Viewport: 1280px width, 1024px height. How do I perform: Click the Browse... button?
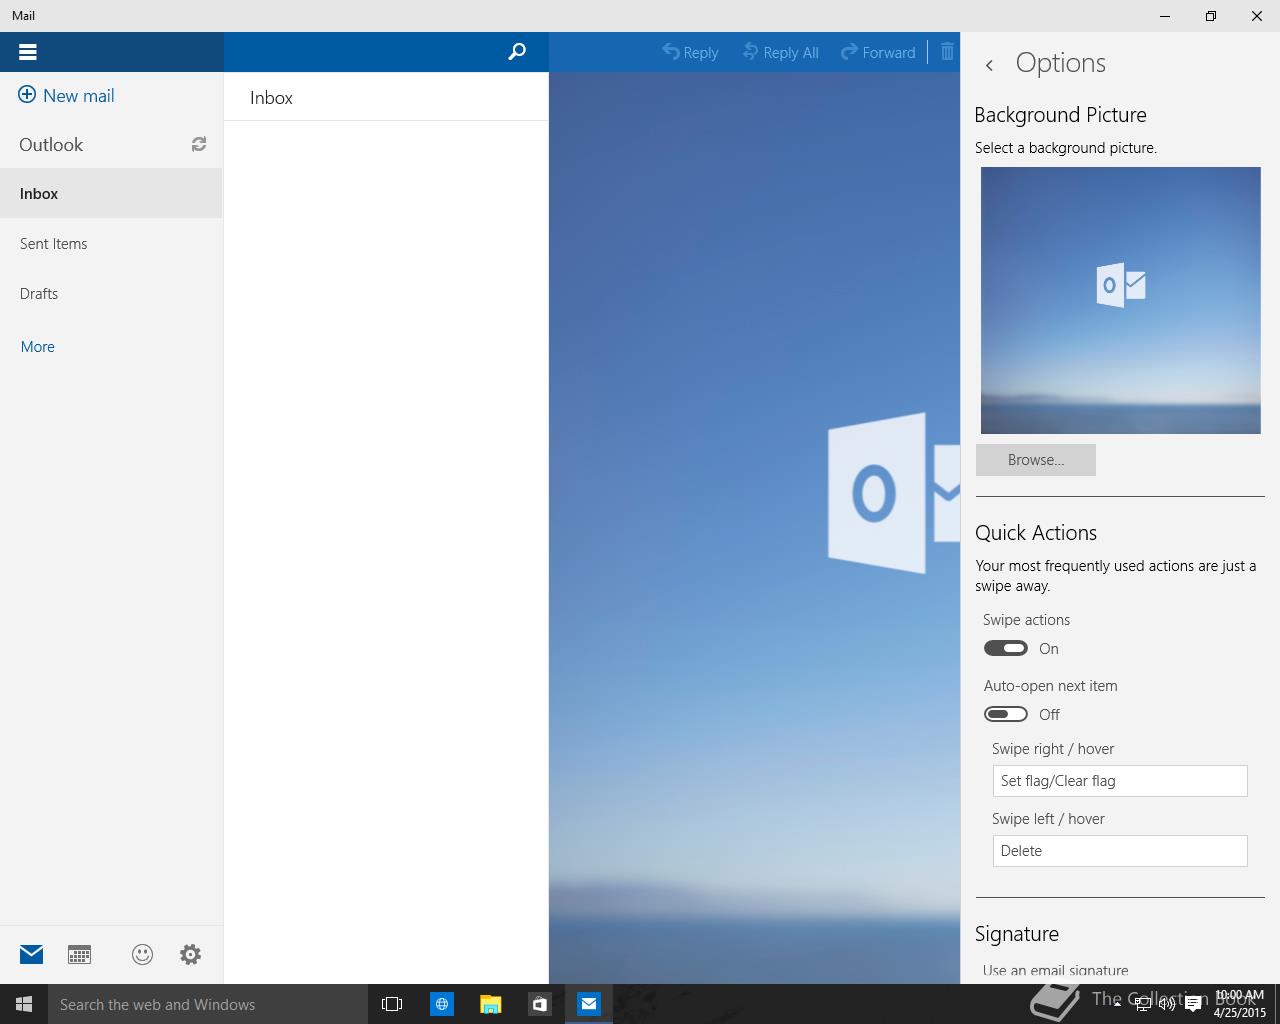(1035, 460)
